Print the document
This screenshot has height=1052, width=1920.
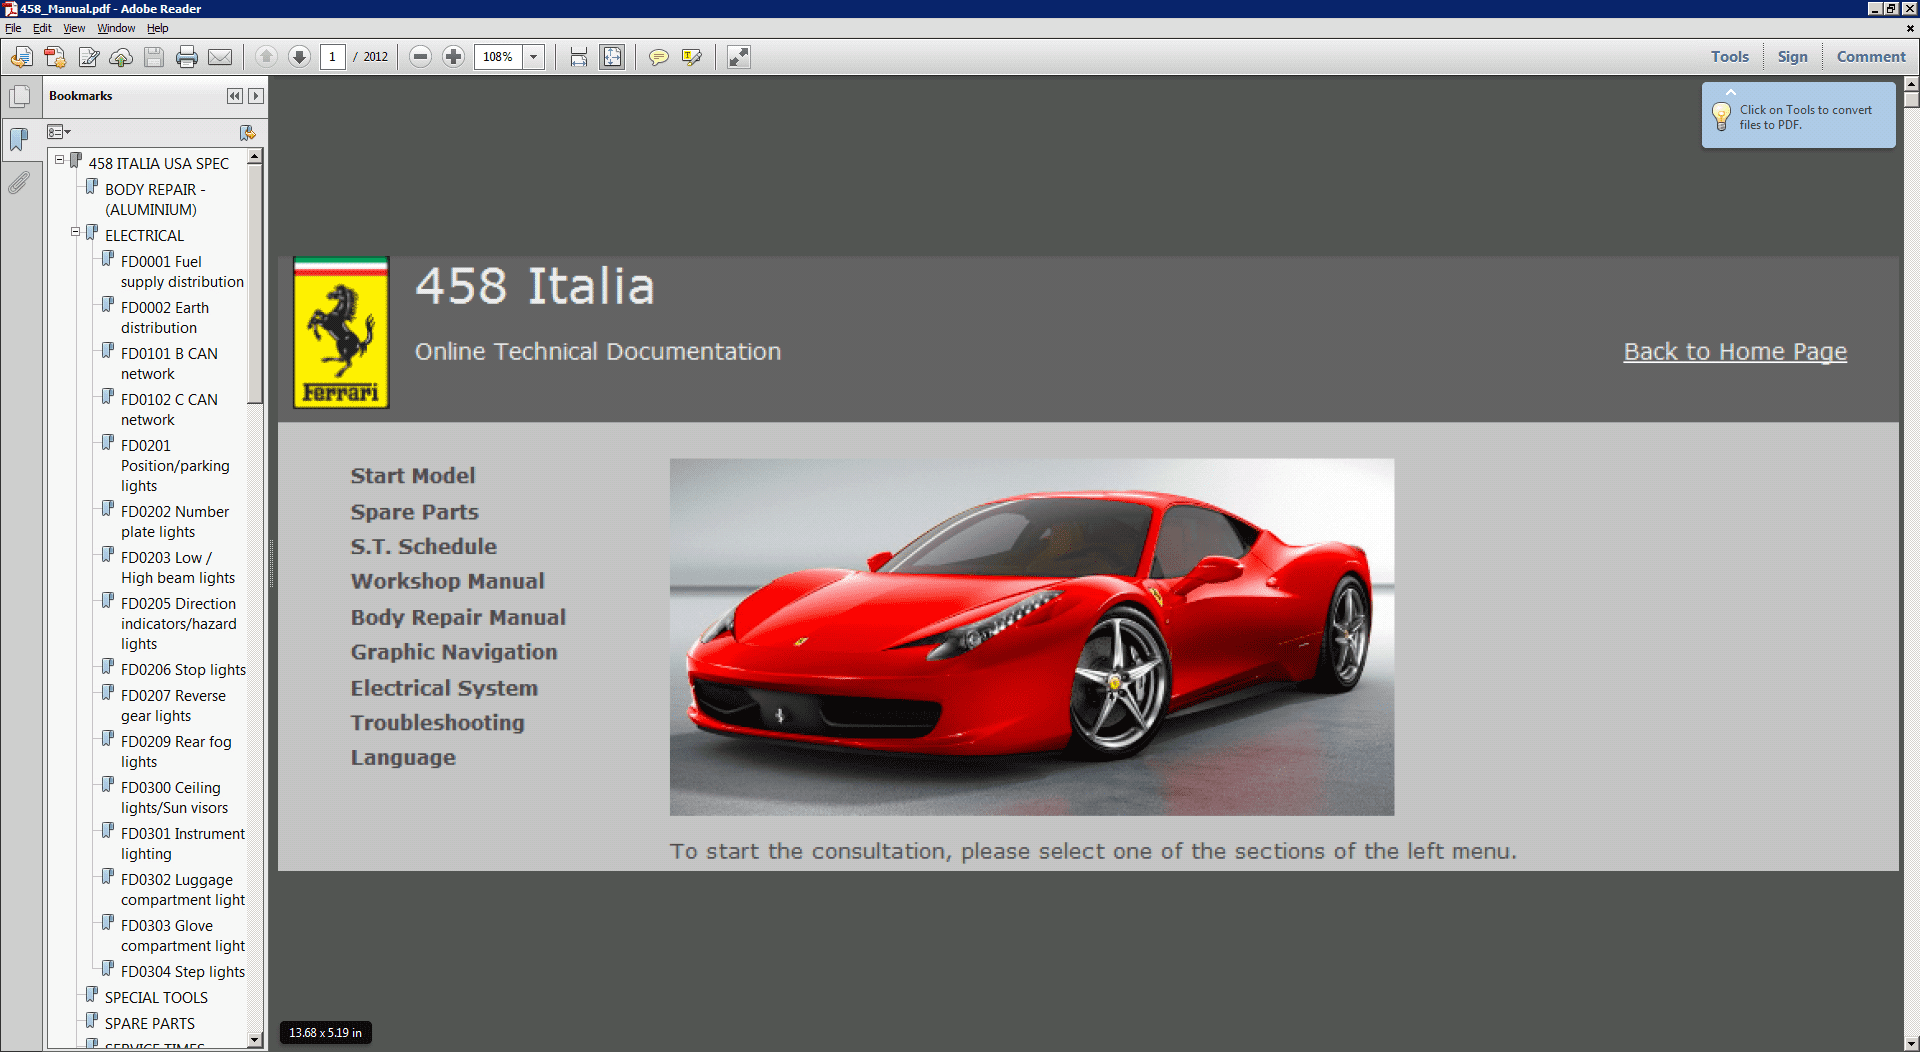(x=187, y=57)
